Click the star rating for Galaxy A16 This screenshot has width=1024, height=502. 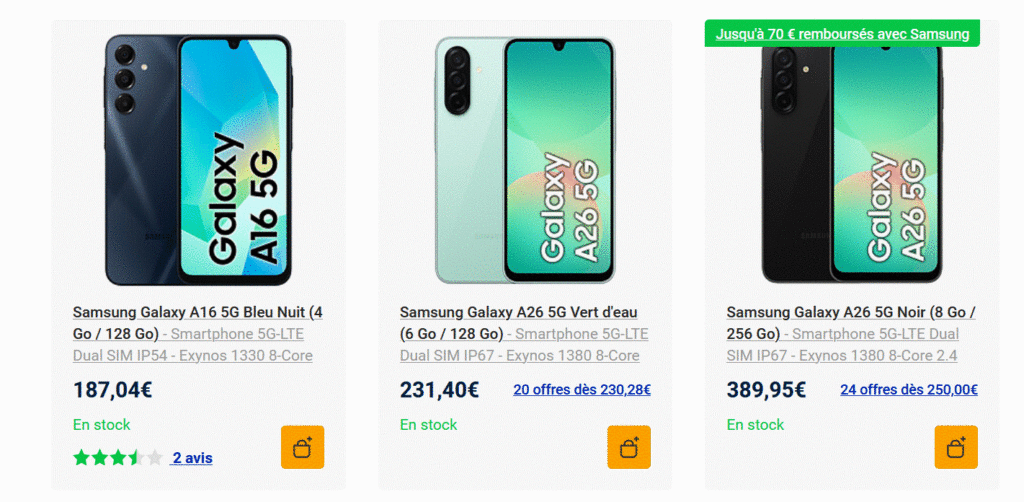tap(117, 458)
